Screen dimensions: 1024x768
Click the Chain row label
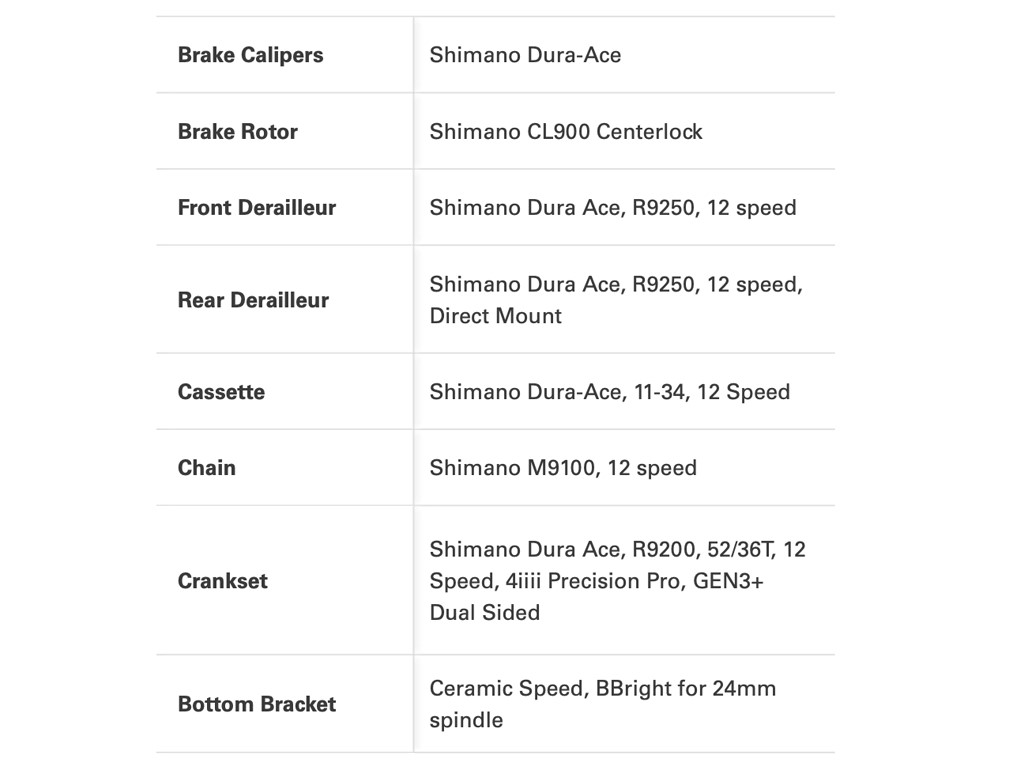click(x=206, y=467)
